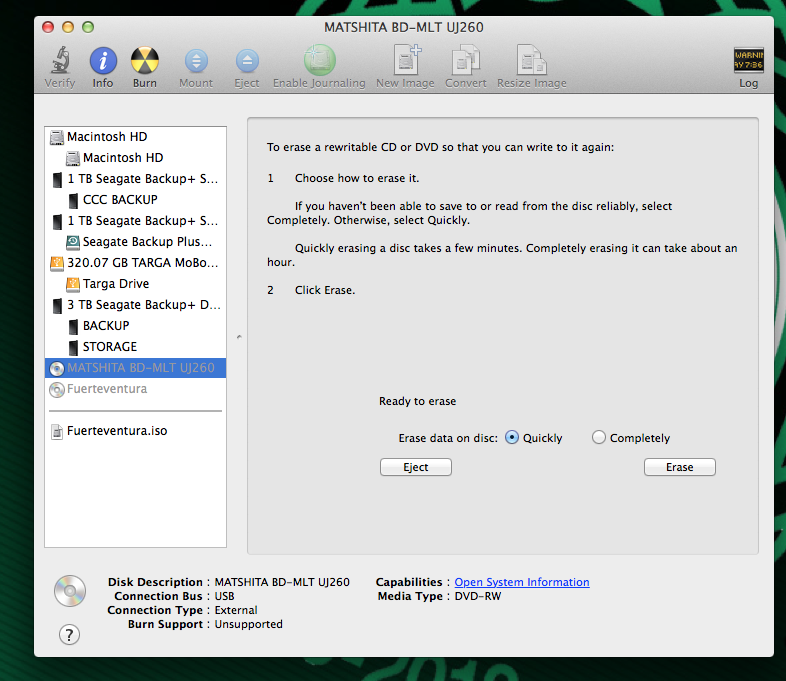Screen dimensions: 786x681
Task: Click the large disc icon beside Disk Description
Action: [x=70, y=591]
